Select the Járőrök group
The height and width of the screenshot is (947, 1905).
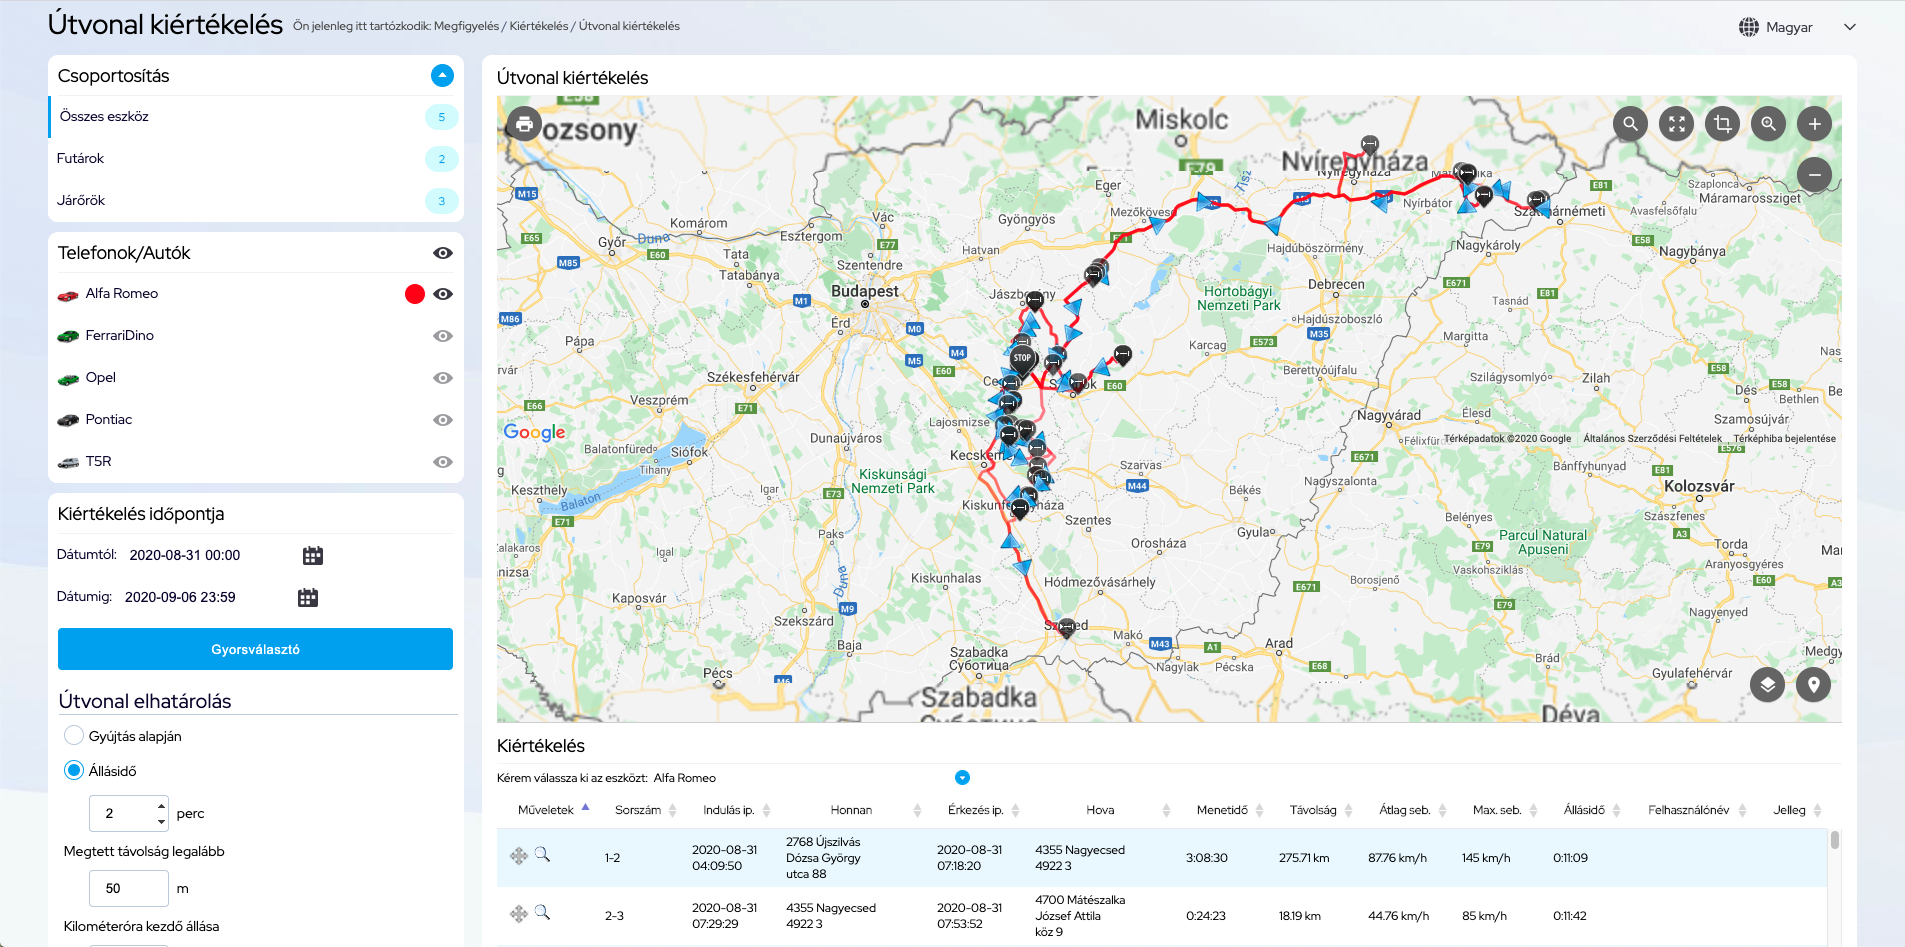click(x=81, y=201)
